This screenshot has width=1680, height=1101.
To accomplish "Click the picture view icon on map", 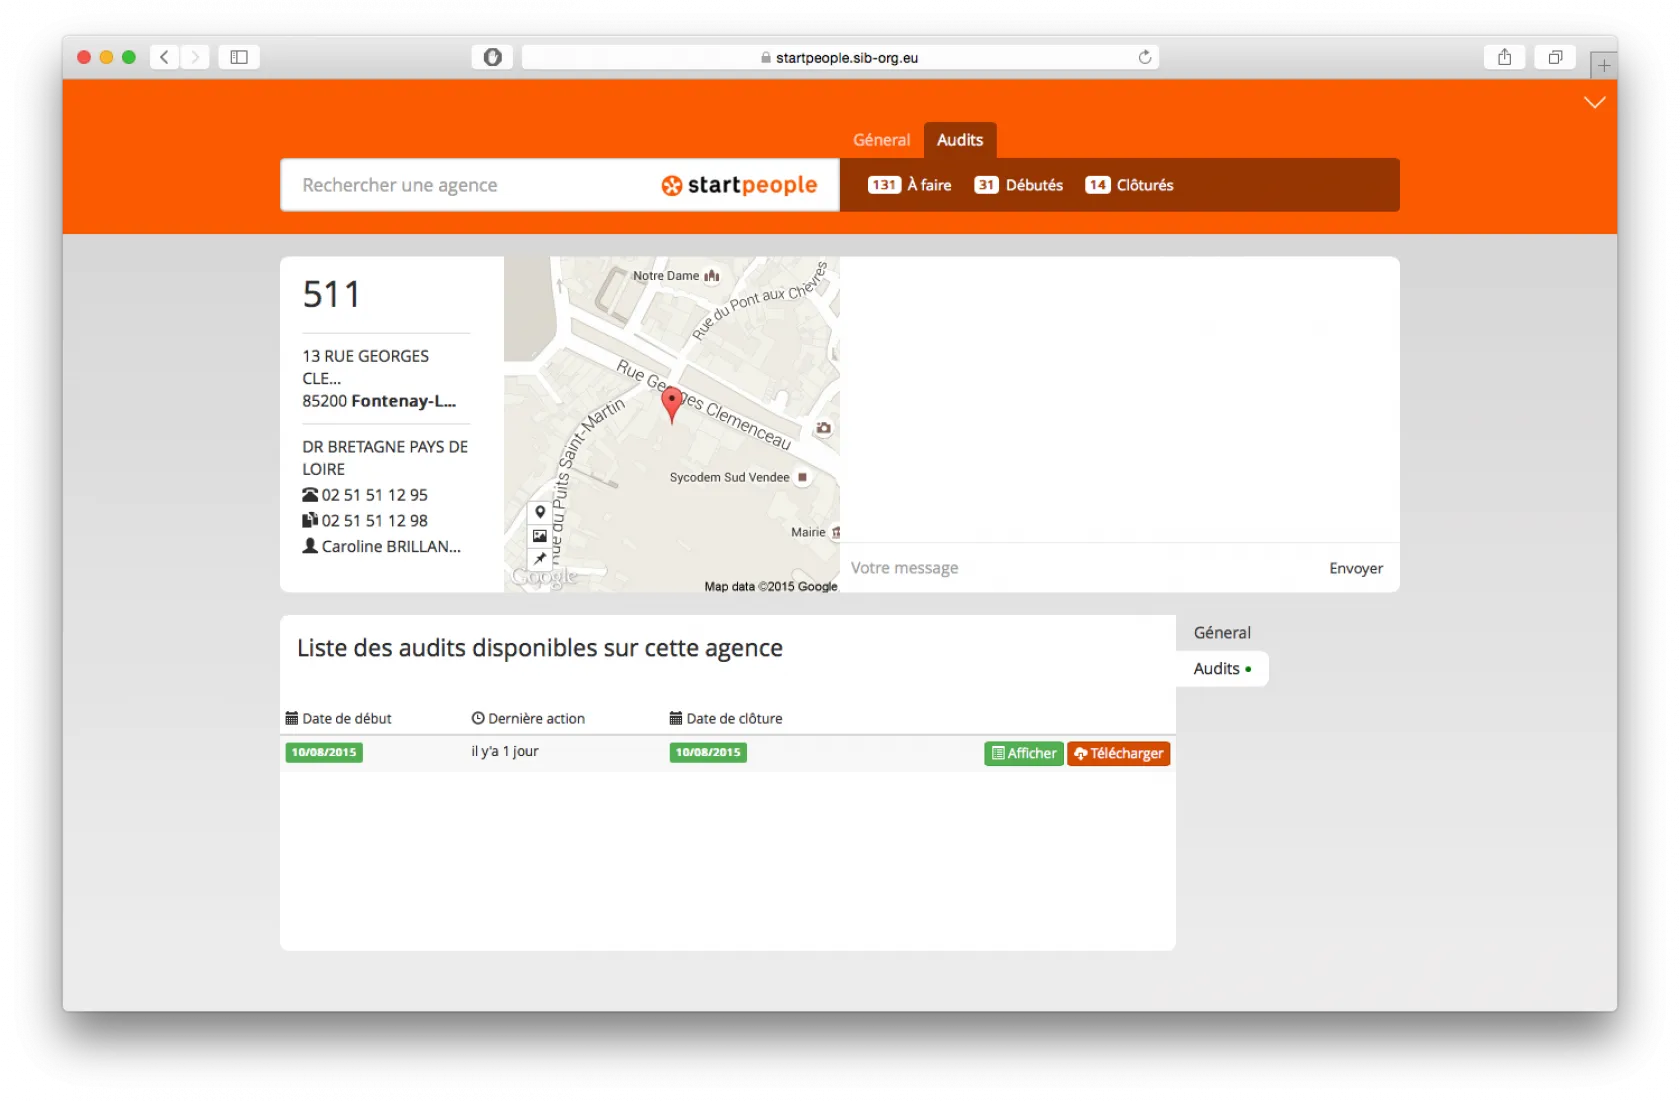I will [x=540, y=536].
